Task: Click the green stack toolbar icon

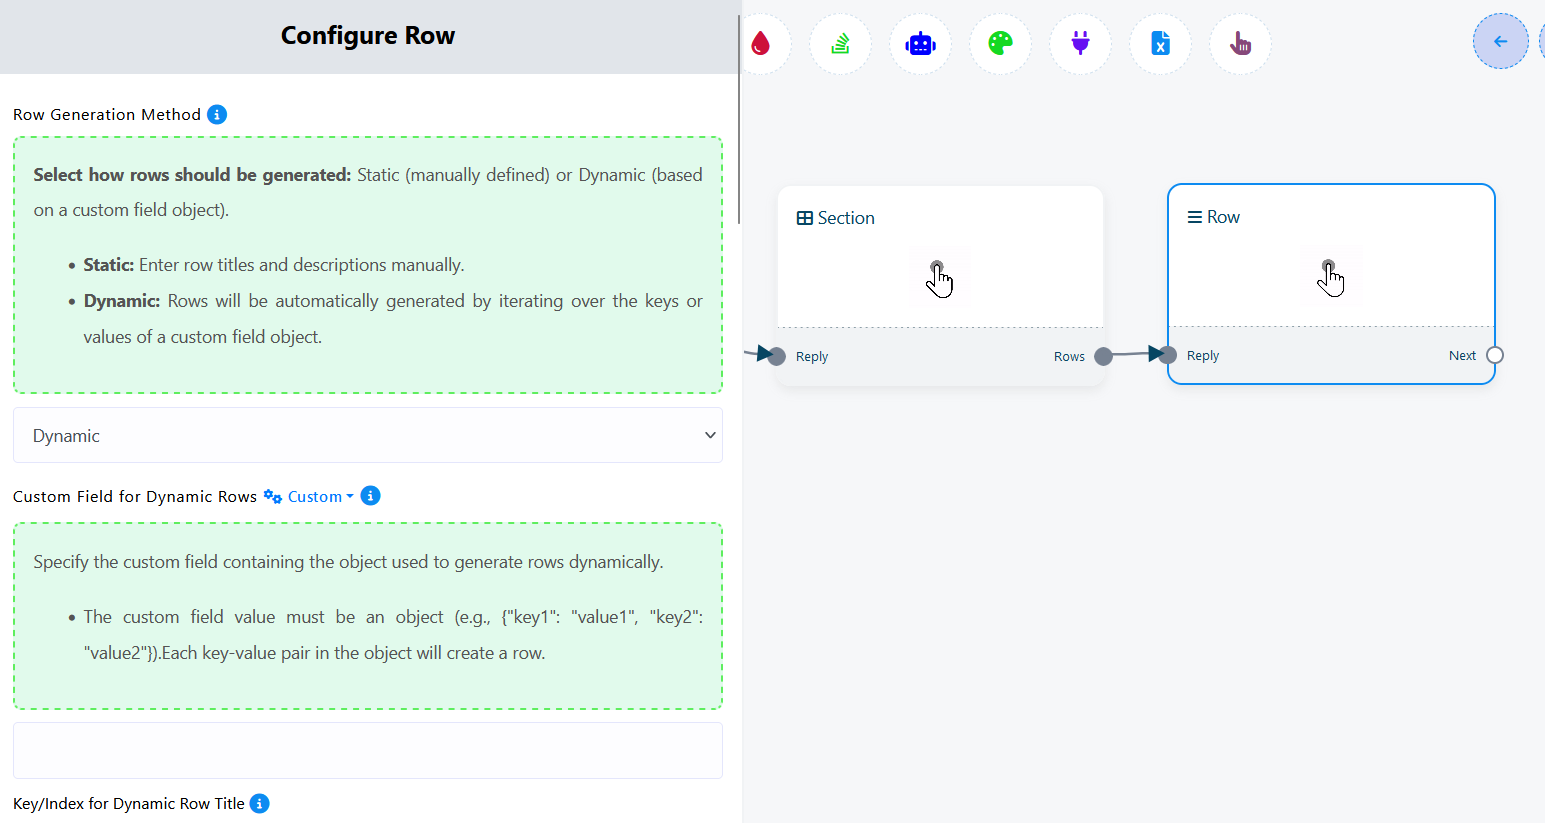Action: 840,43
